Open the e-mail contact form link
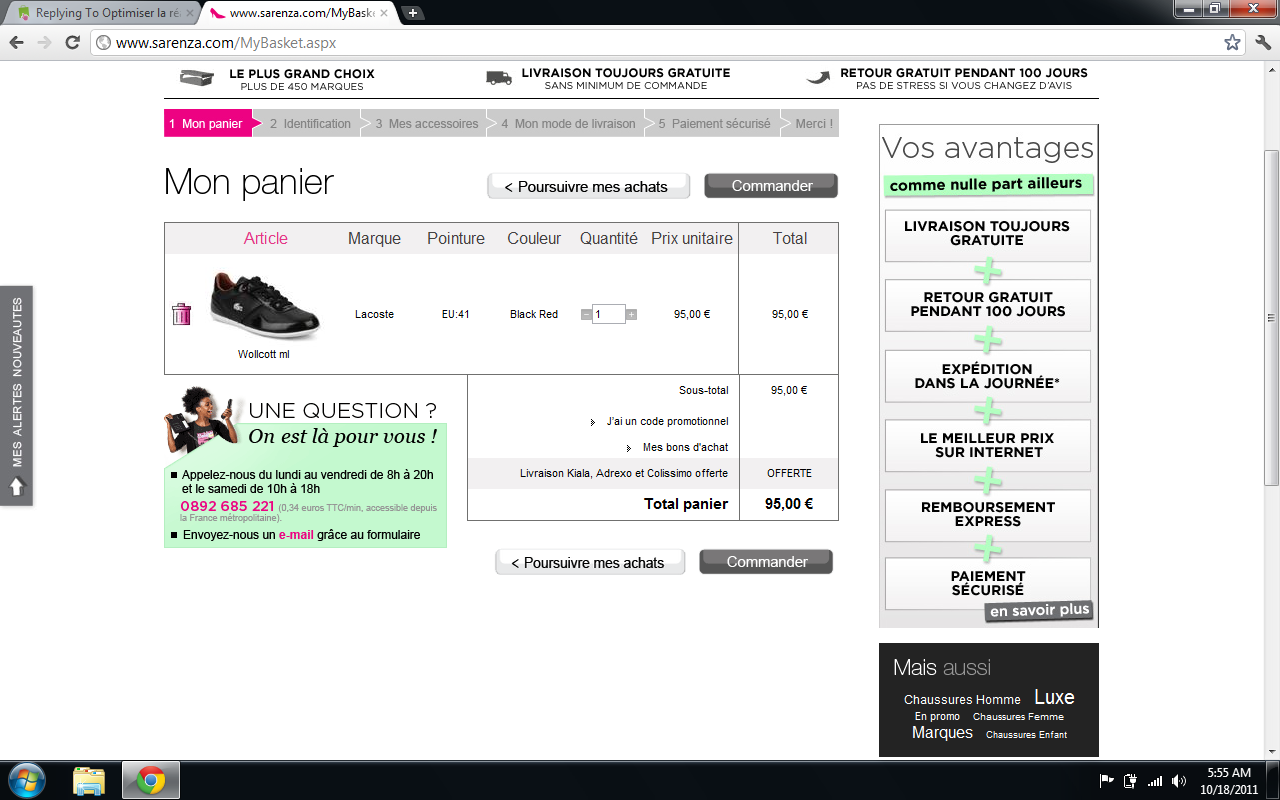Viewport: 1280px width, 800px height. click(296, 535)
